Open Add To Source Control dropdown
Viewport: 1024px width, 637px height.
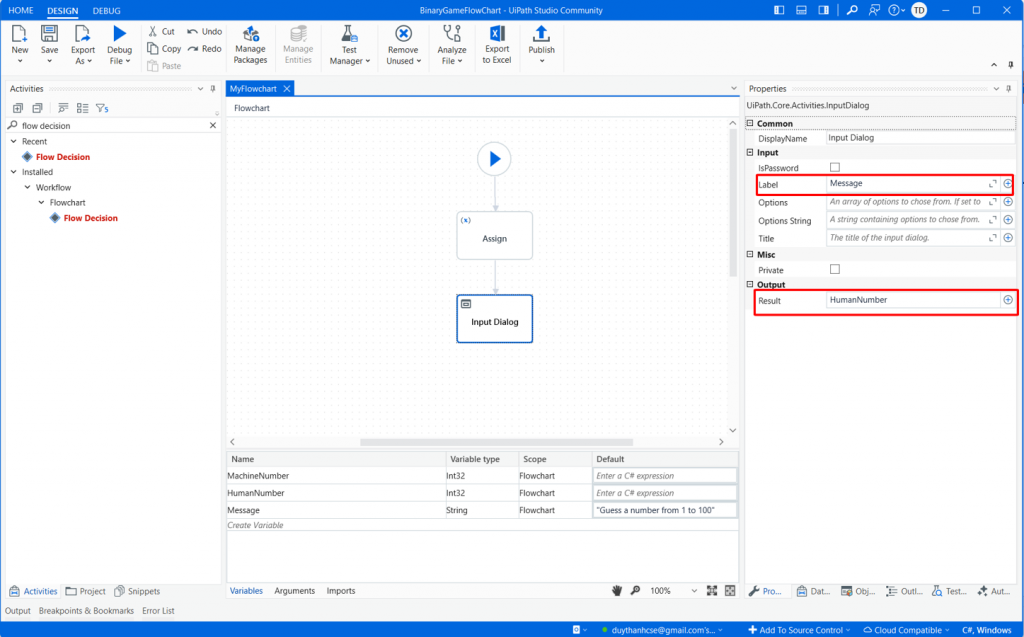pos(799,630)
